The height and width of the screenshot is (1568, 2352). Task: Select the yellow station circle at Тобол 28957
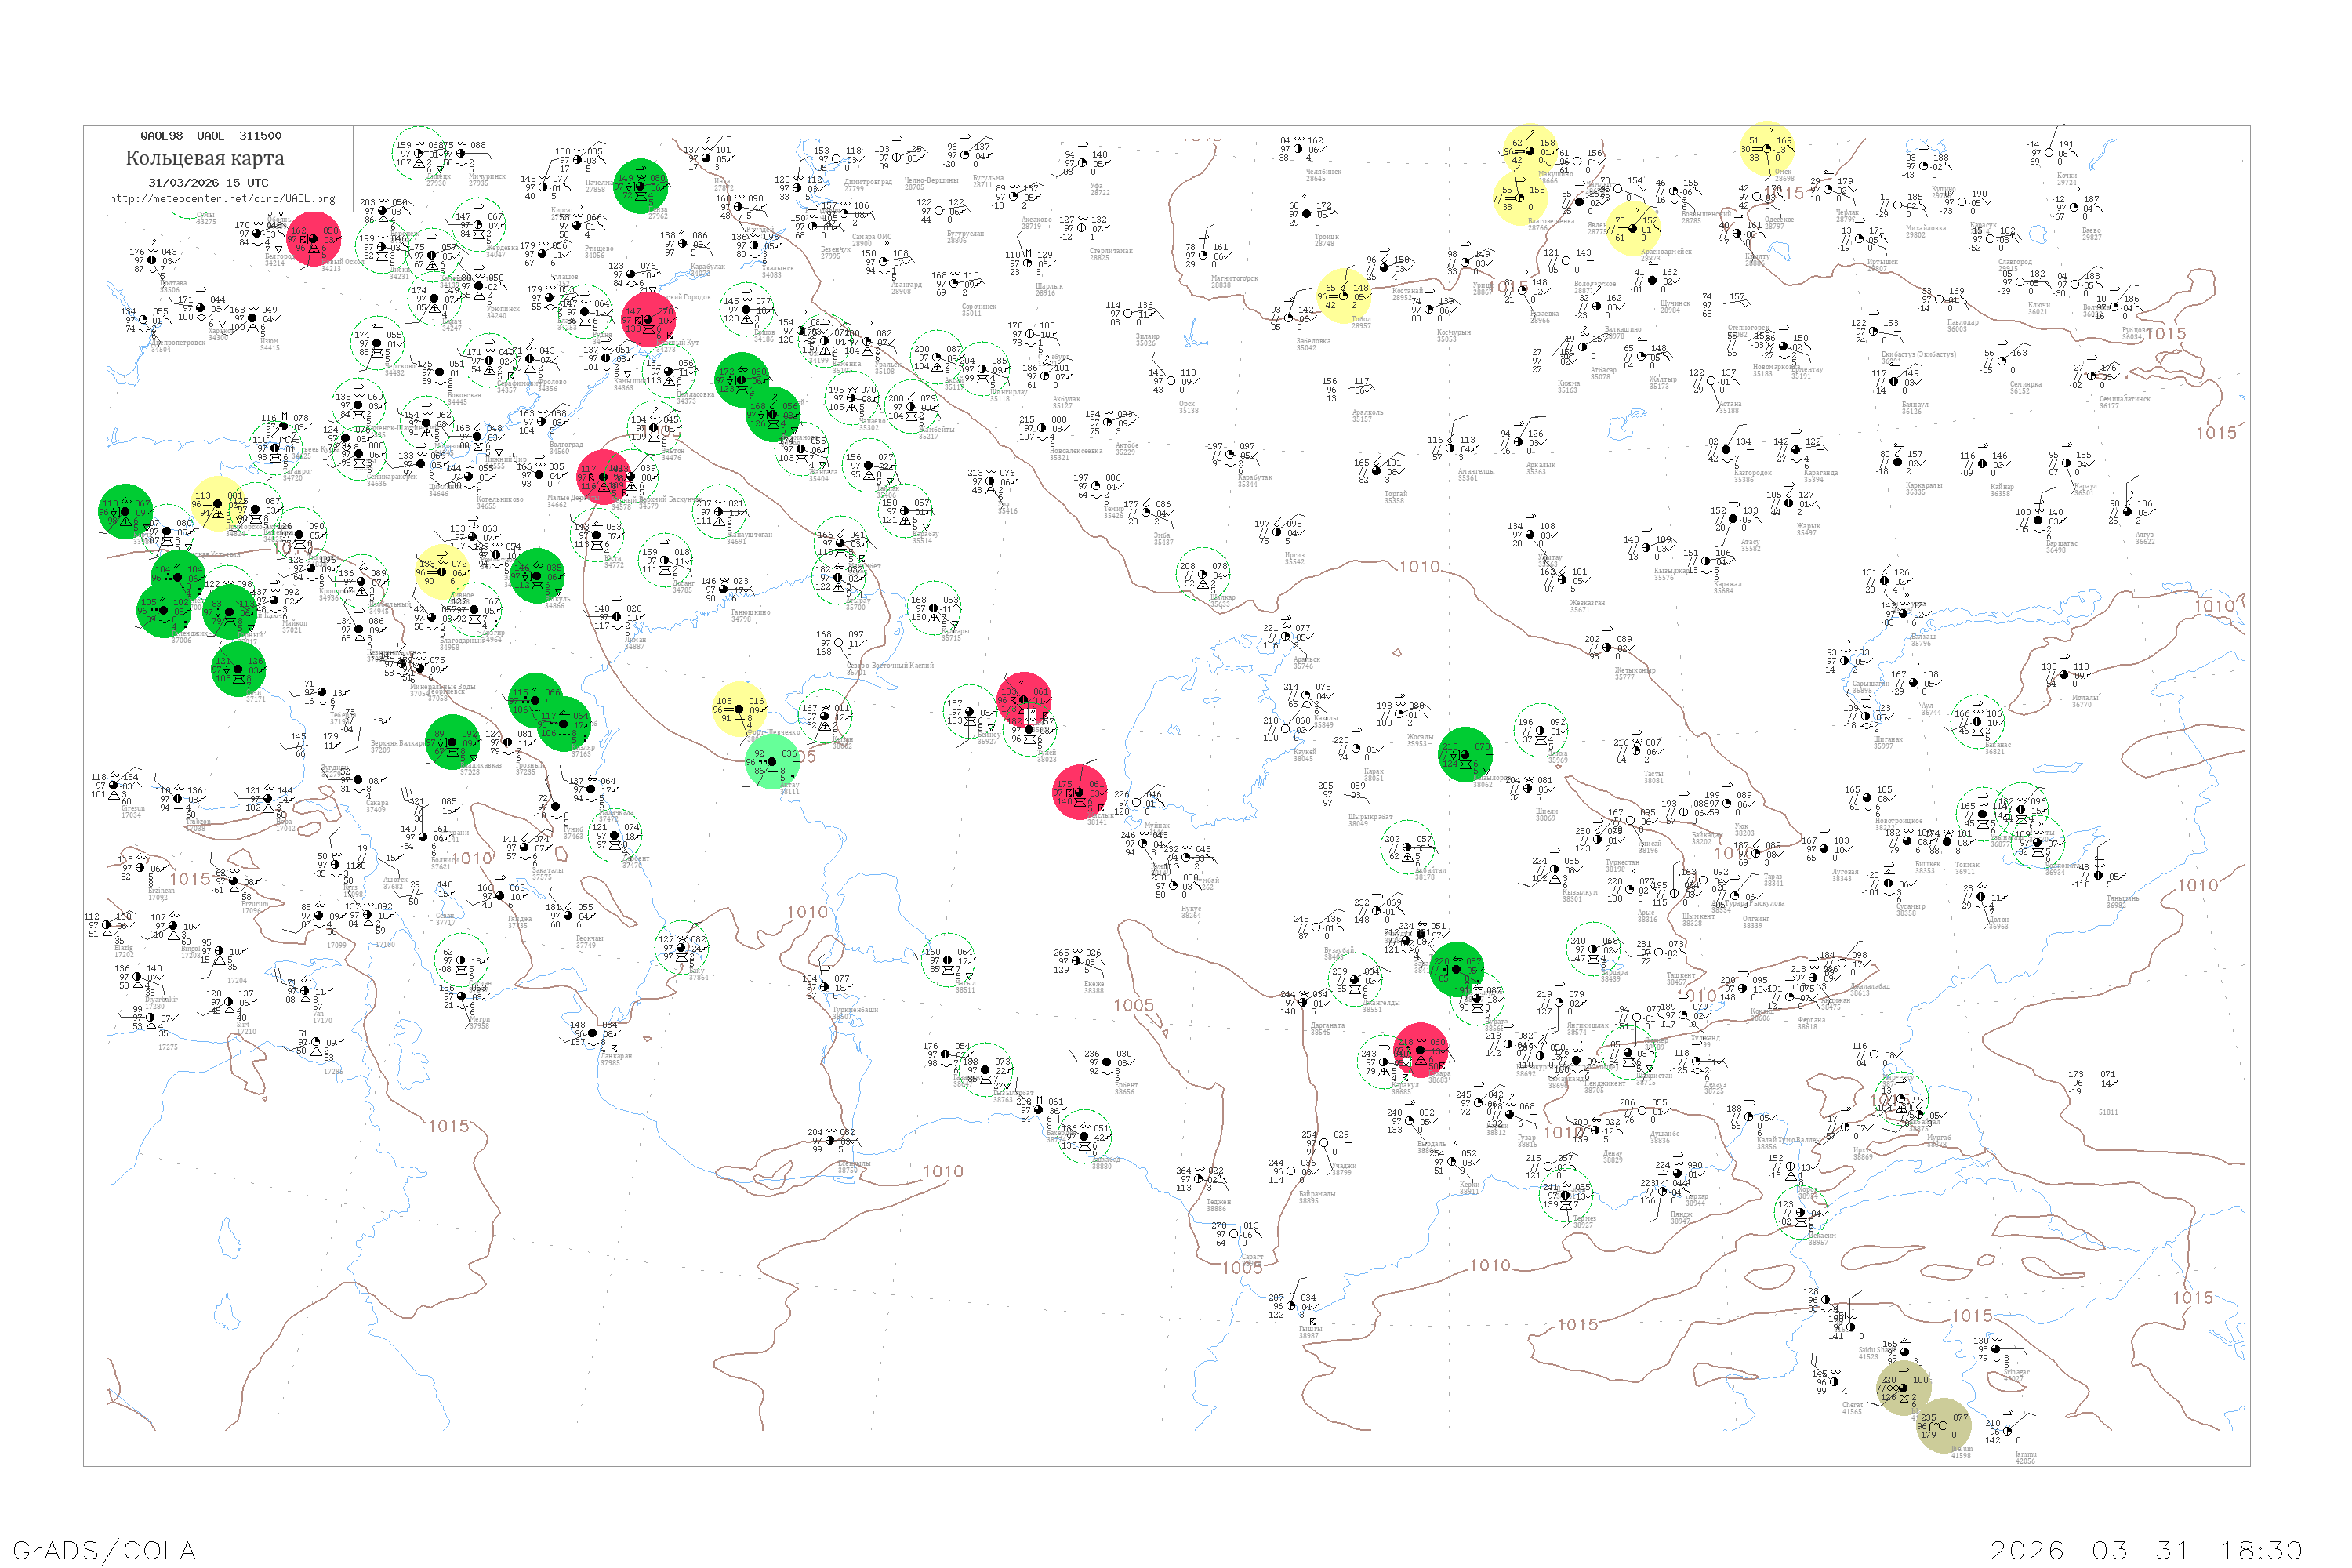point(1343,296)
